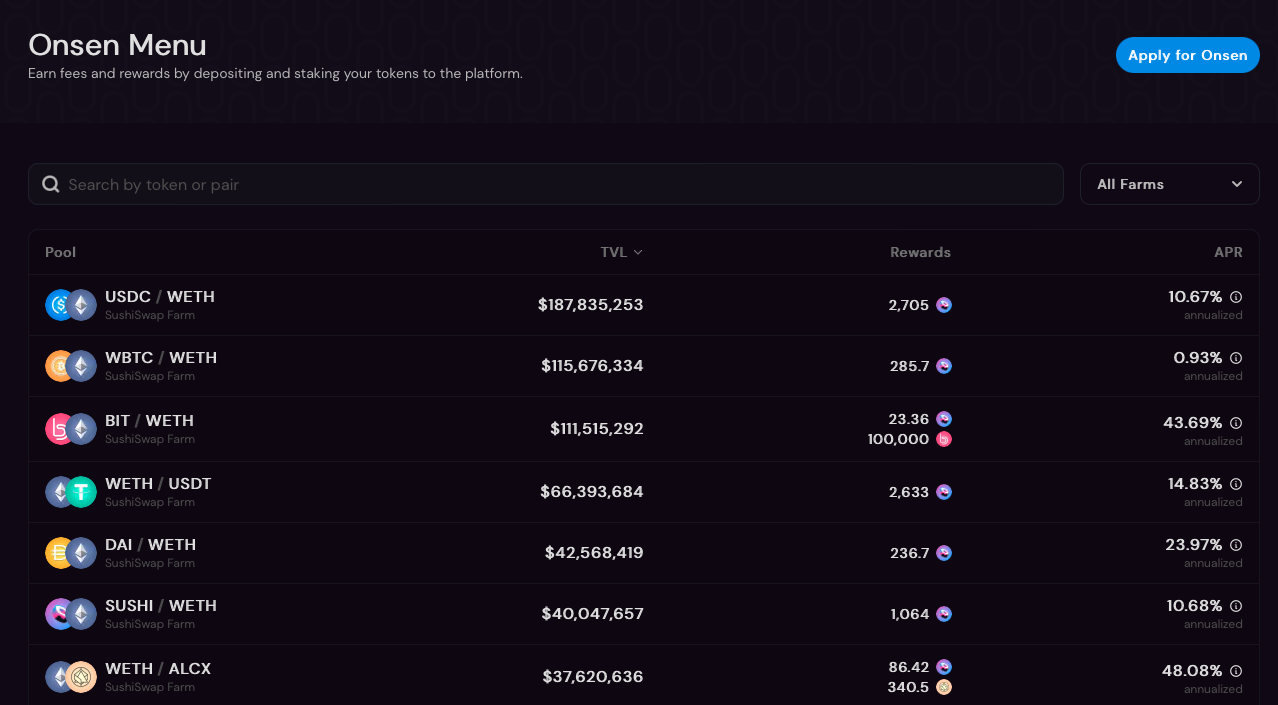Focus the Search by token or pair field
This screenshot has height=705, width=1278.
coord(545,184)
